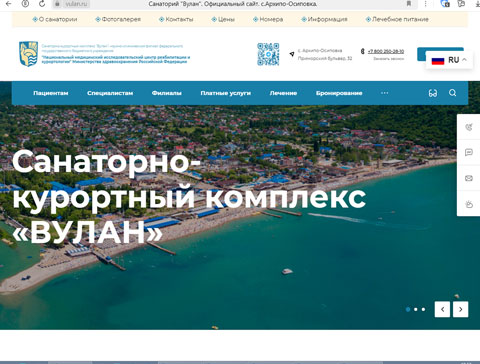Reload the page with refresh icon
480x364 pixels.
pyautogui.click(x=42, y=4)
